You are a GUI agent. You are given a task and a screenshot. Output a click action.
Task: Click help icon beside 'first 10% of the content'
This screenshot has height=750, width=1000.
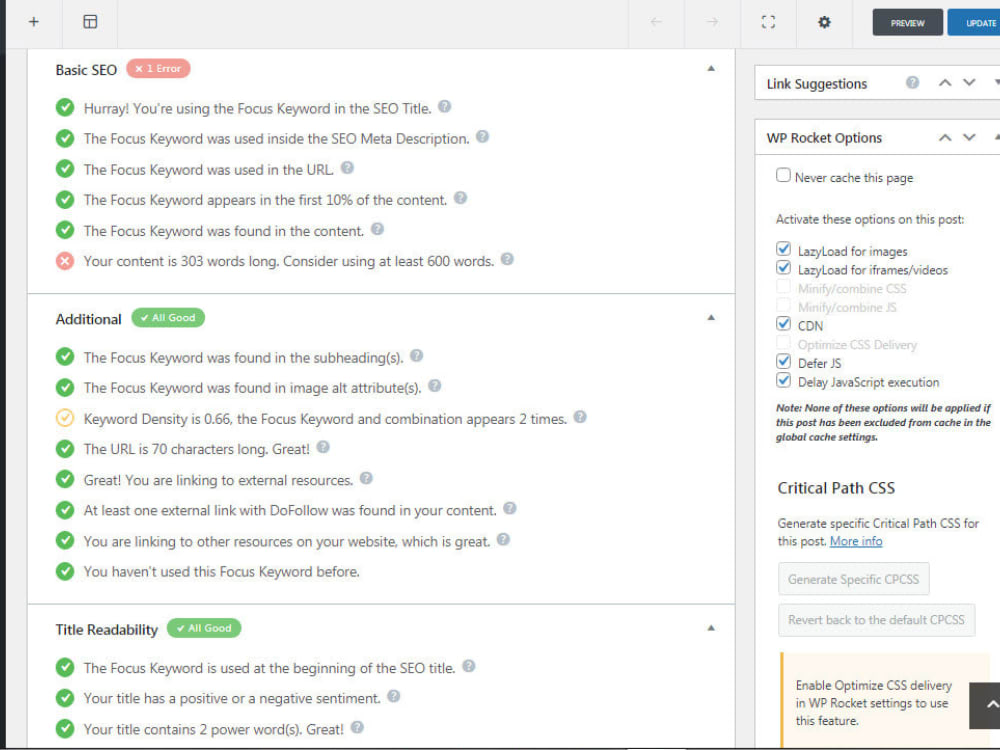tap(460, 198)
